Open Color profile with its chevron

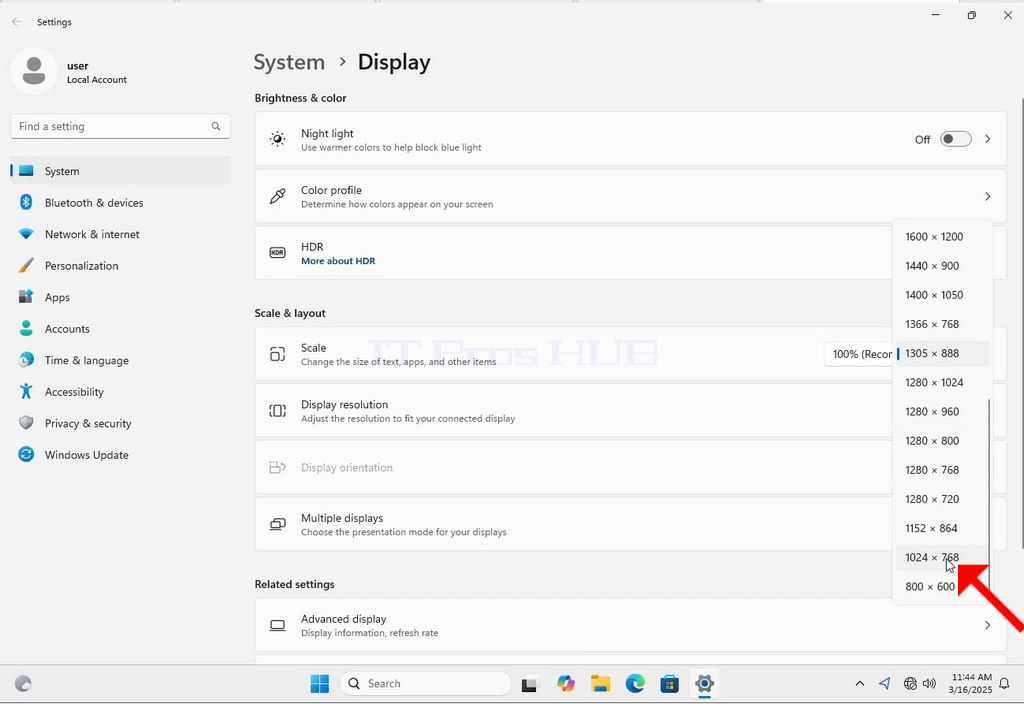(x=987, y=196)
